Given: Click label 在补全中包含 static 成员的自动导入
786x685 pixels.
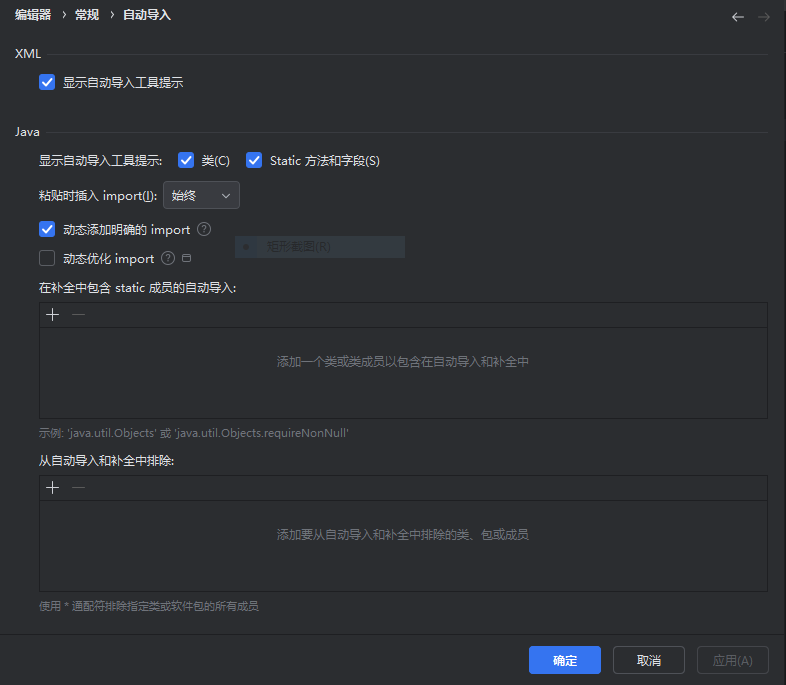Looking at the screenshot, I should click(x=137, y=288).
